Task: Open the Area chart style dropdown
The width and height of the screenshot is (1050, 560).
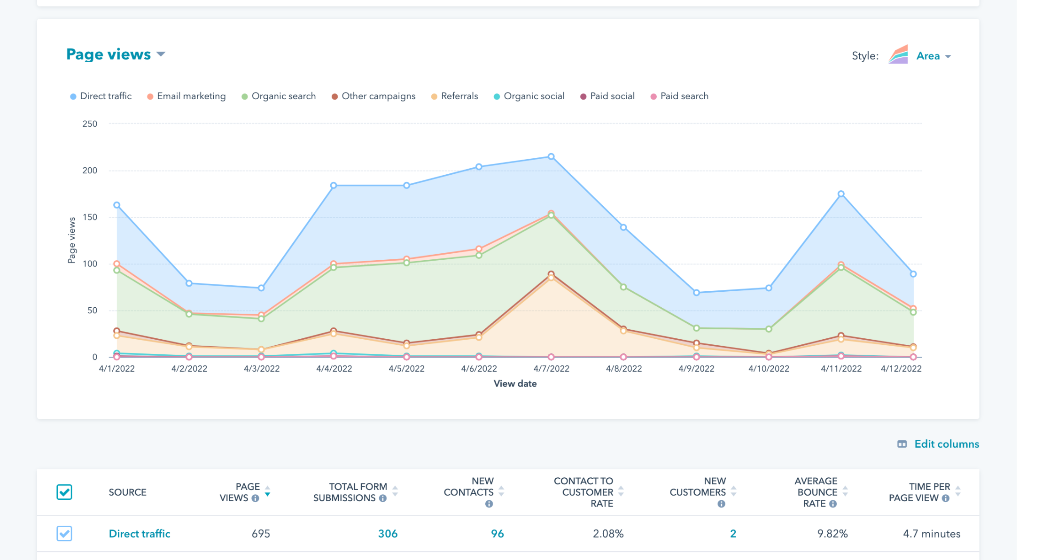Action: point(933,56)
